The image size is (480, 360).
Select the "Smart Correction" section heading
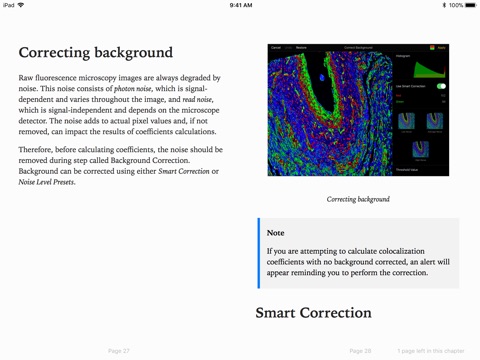pos(313,313)
